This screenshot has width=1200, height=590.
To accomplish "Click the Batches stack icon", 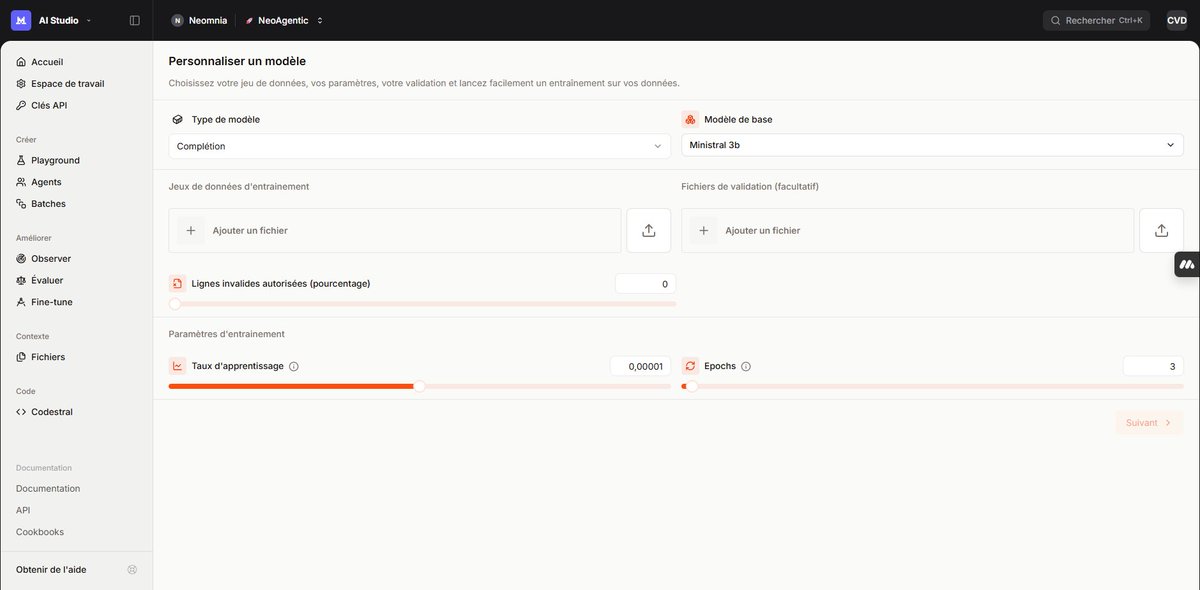I will coord(22,204).
